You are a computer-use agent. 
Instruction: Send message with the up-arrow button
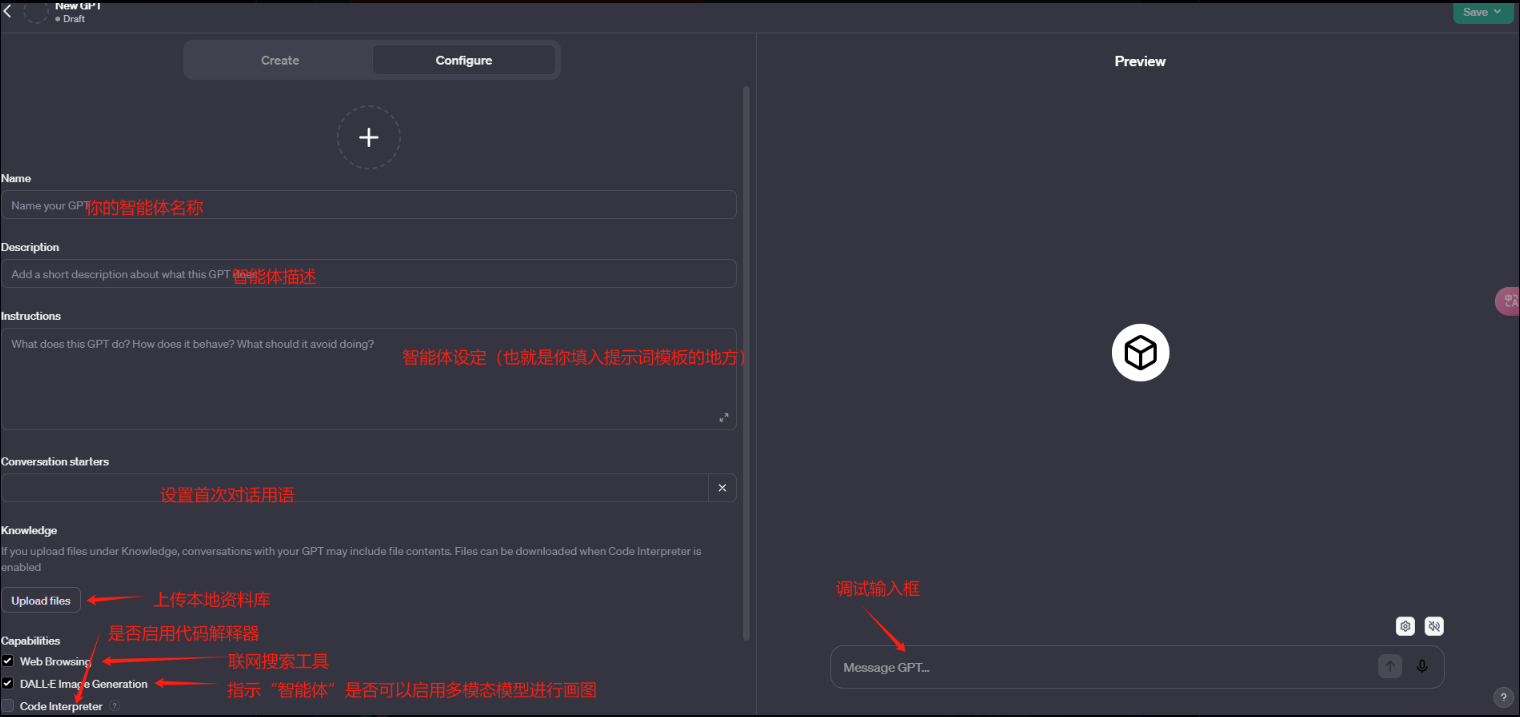(x=1390, y=667)
